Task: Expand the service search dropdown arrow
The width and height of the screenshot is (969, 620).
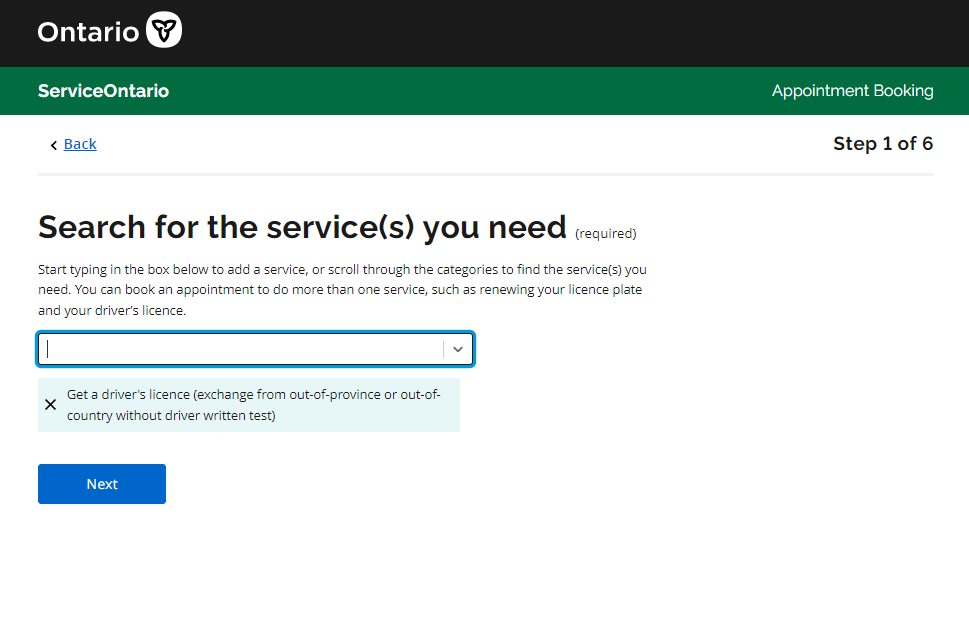Action: [458, 349]
